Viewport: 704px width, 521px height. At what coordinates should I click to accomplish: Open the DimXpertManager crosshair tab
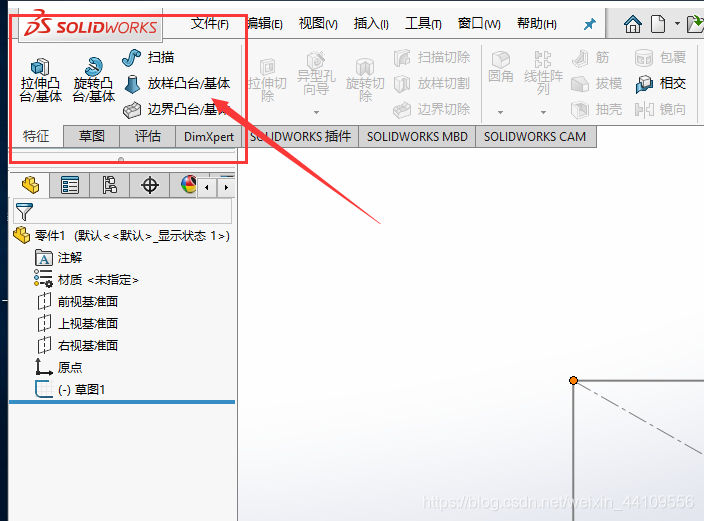pyautogui.click(x=150, y=185)
